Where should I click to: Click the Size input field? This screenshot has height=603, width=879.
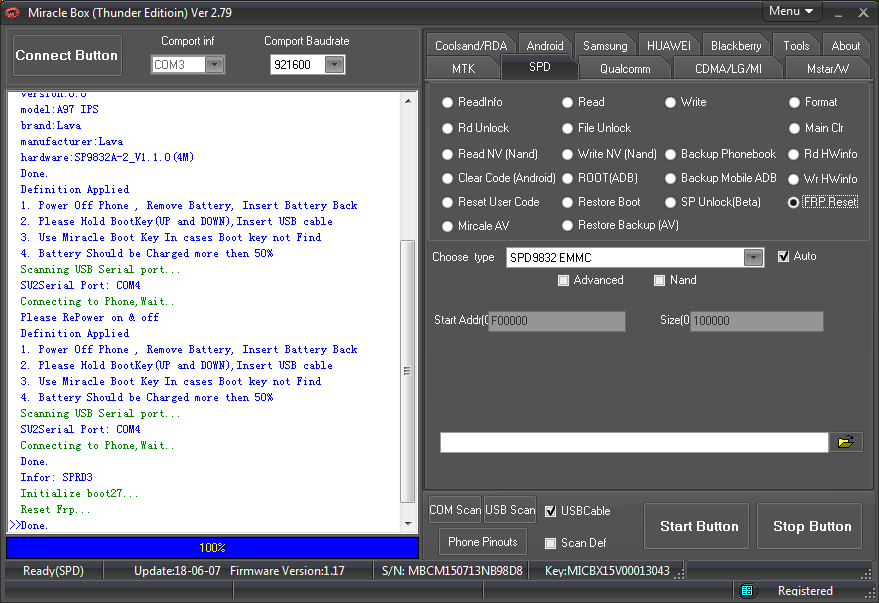(x=757, y=321)
